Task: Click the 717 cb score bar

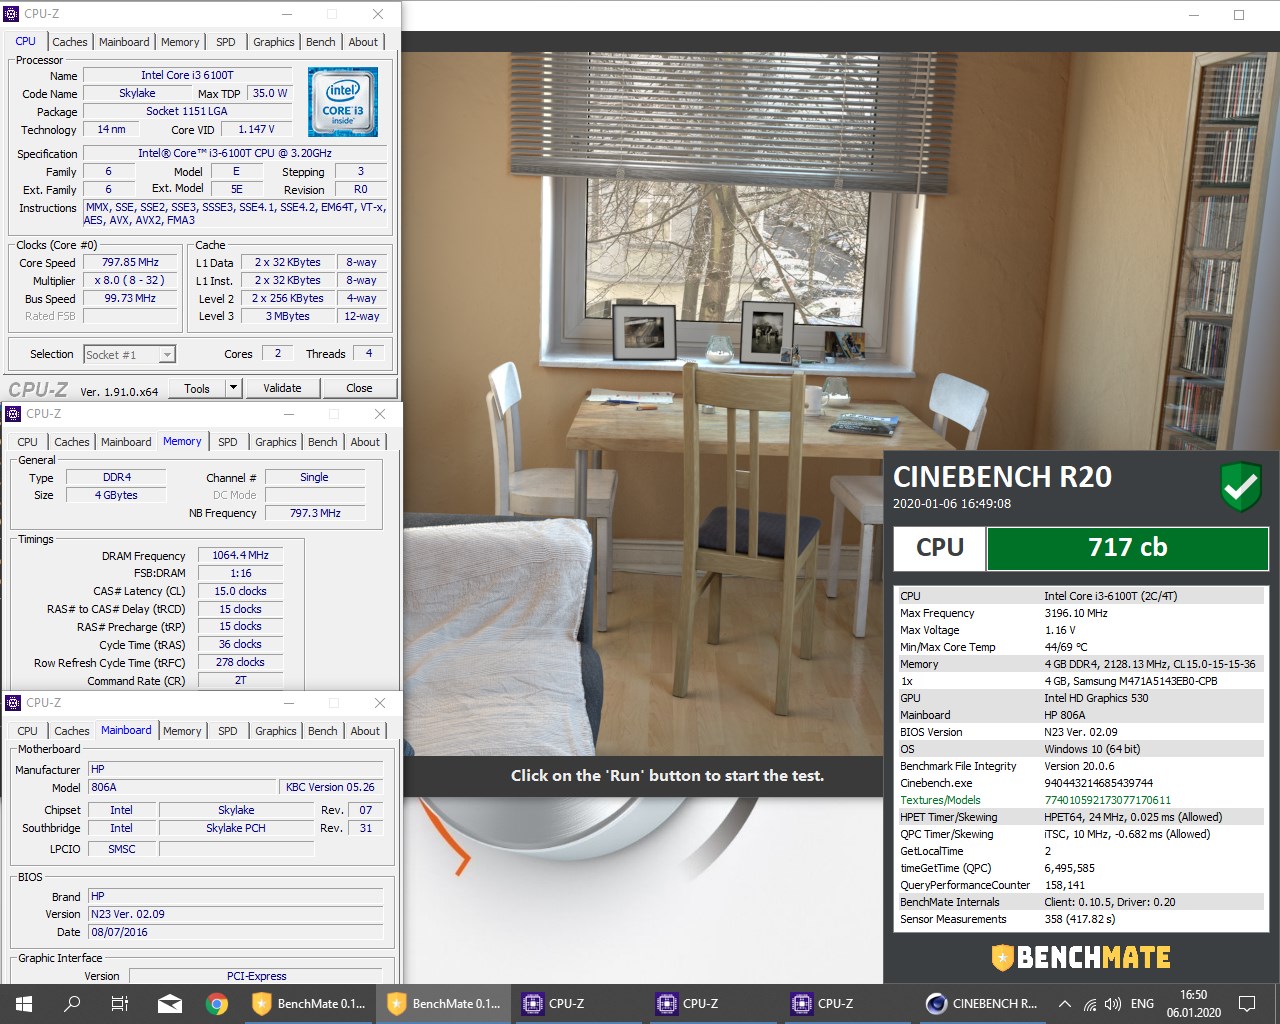Action: point(1127,548)
